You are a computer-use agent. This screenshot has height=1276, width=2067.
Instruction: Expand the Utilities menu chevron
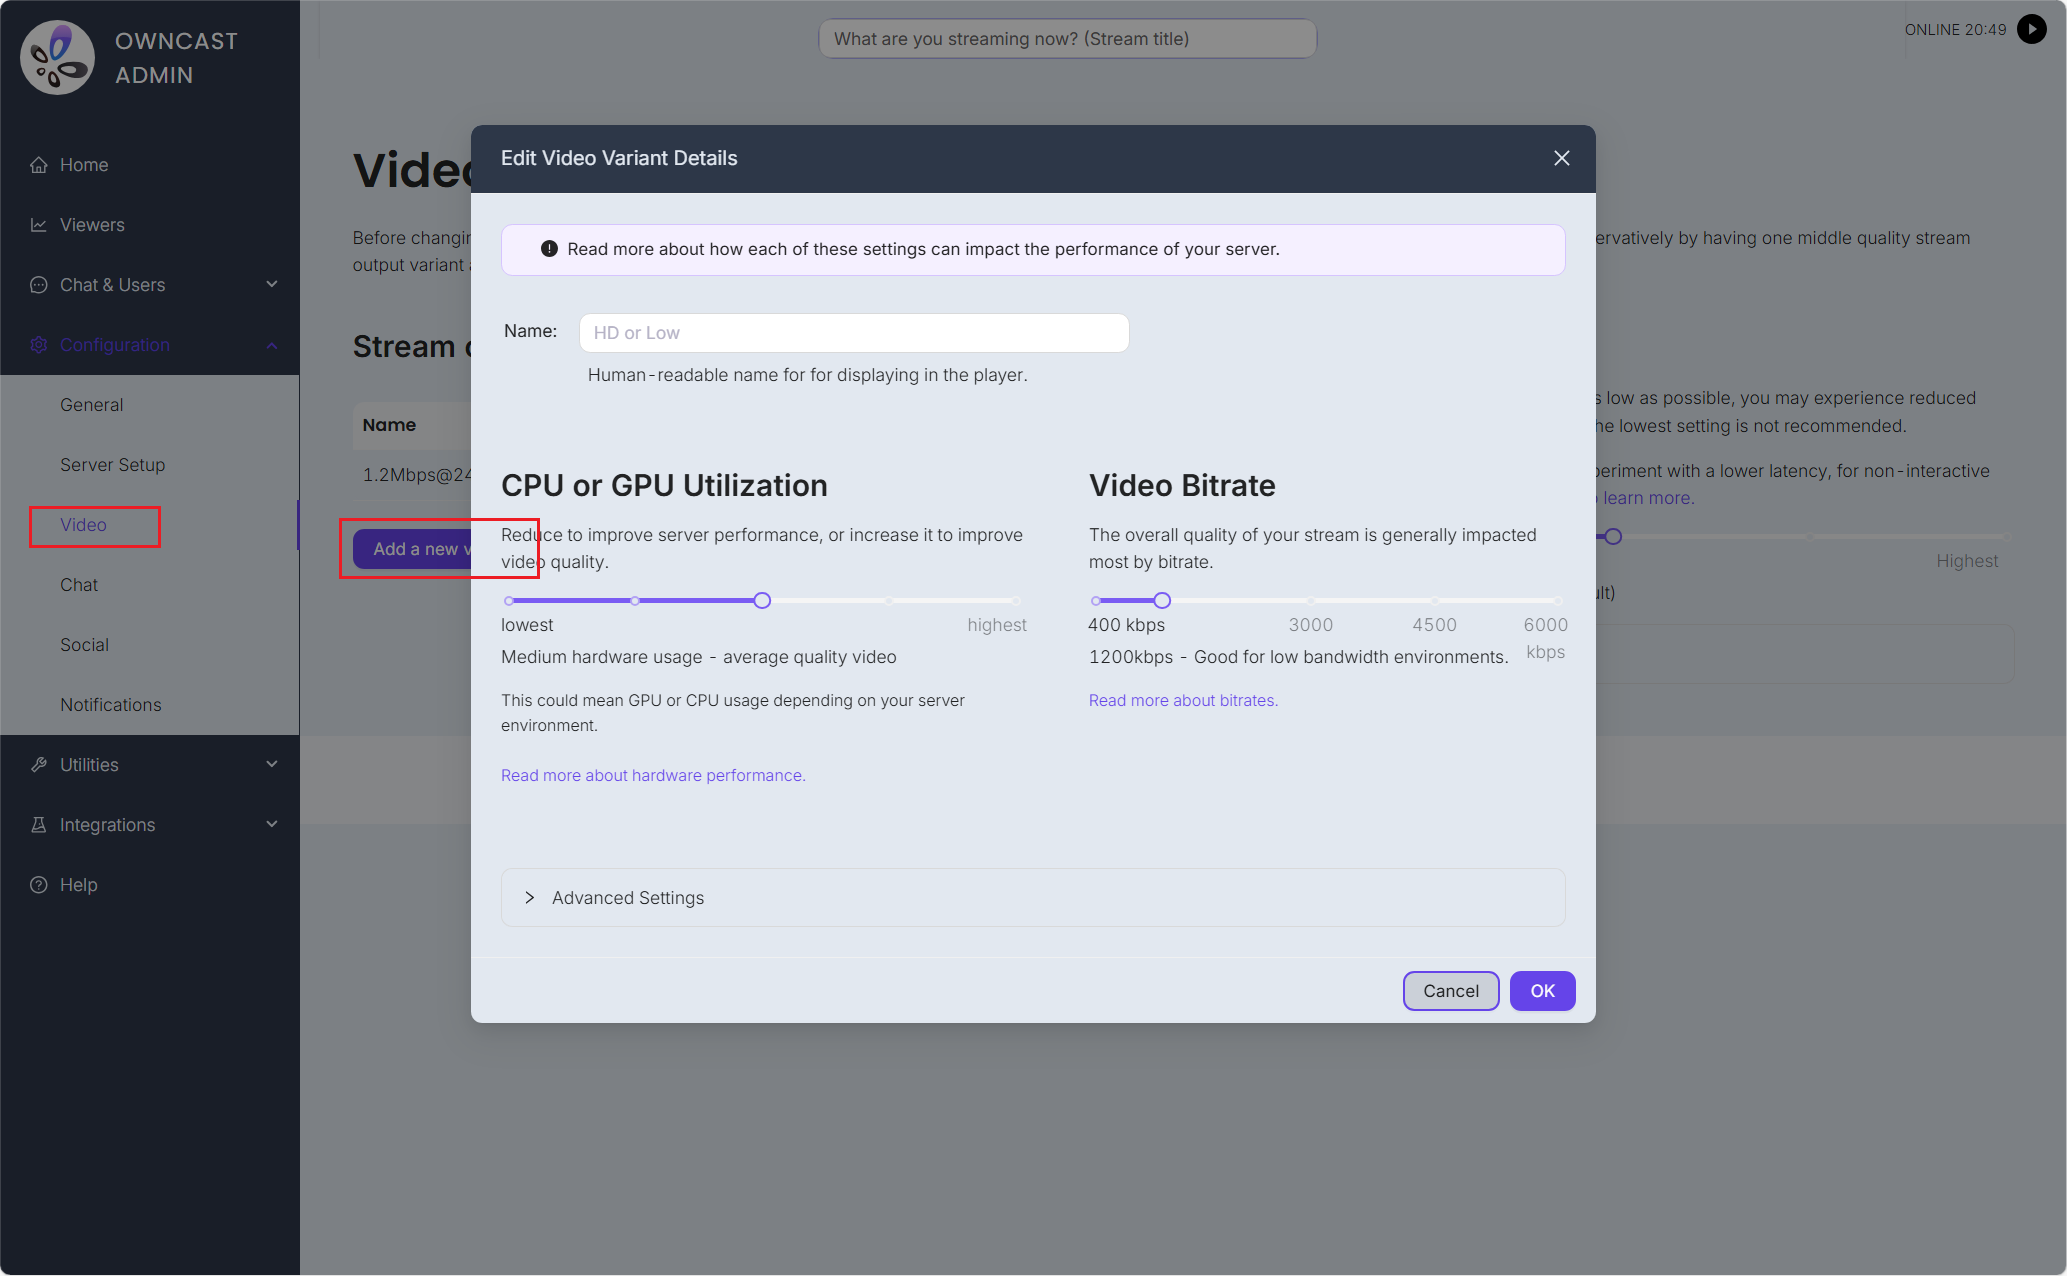point(272,764)
